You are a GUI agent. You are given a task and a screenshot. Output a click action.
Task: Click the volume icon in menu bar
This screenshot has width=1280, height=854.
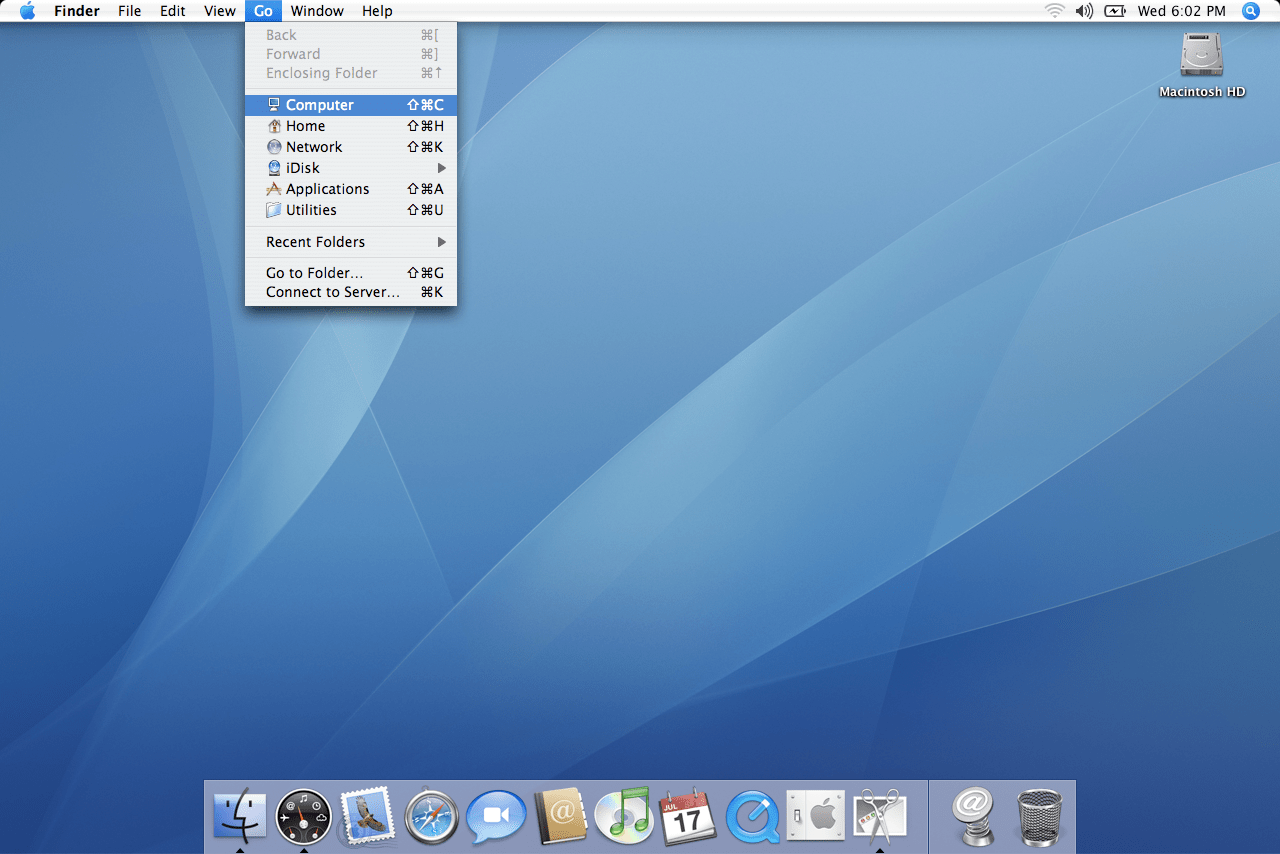pos(1084,11)
